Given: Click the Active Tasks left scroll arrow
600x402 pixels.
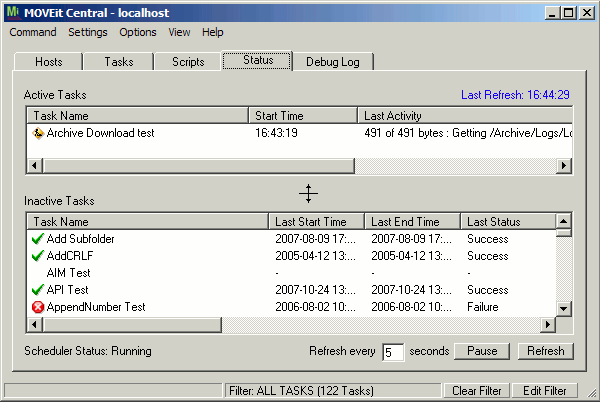Looking at the screenshot, I should [x=35, y=166].
